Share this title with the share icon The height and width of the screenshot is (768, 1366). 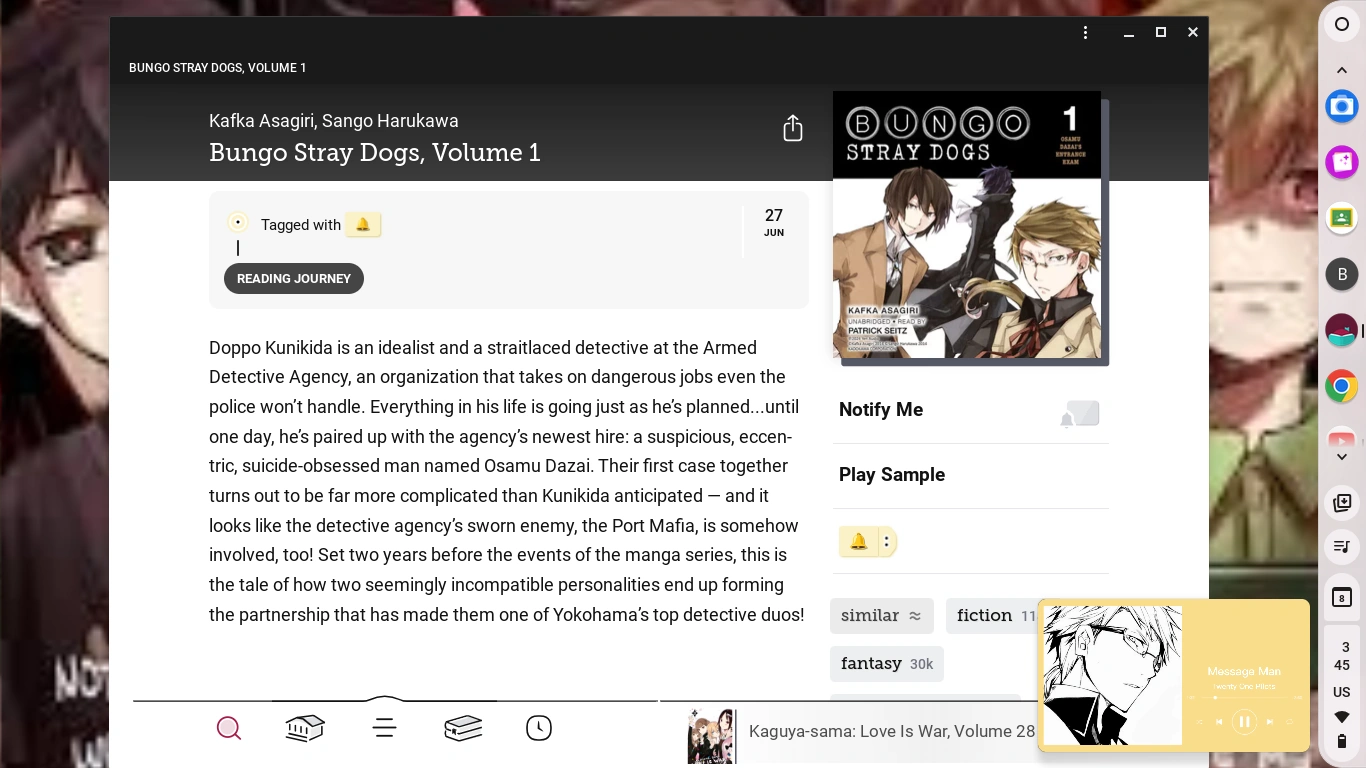793,128
